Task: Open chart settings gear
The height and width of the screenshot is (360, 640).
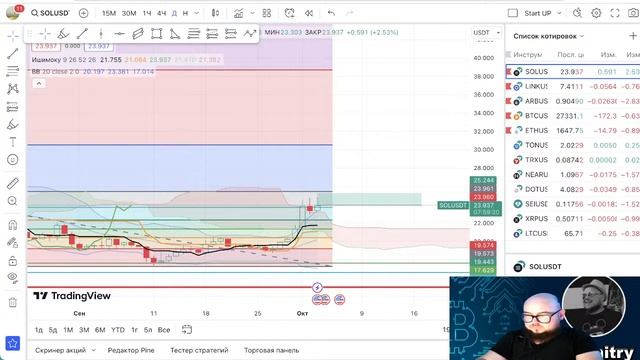Action: tap(596, 13)
